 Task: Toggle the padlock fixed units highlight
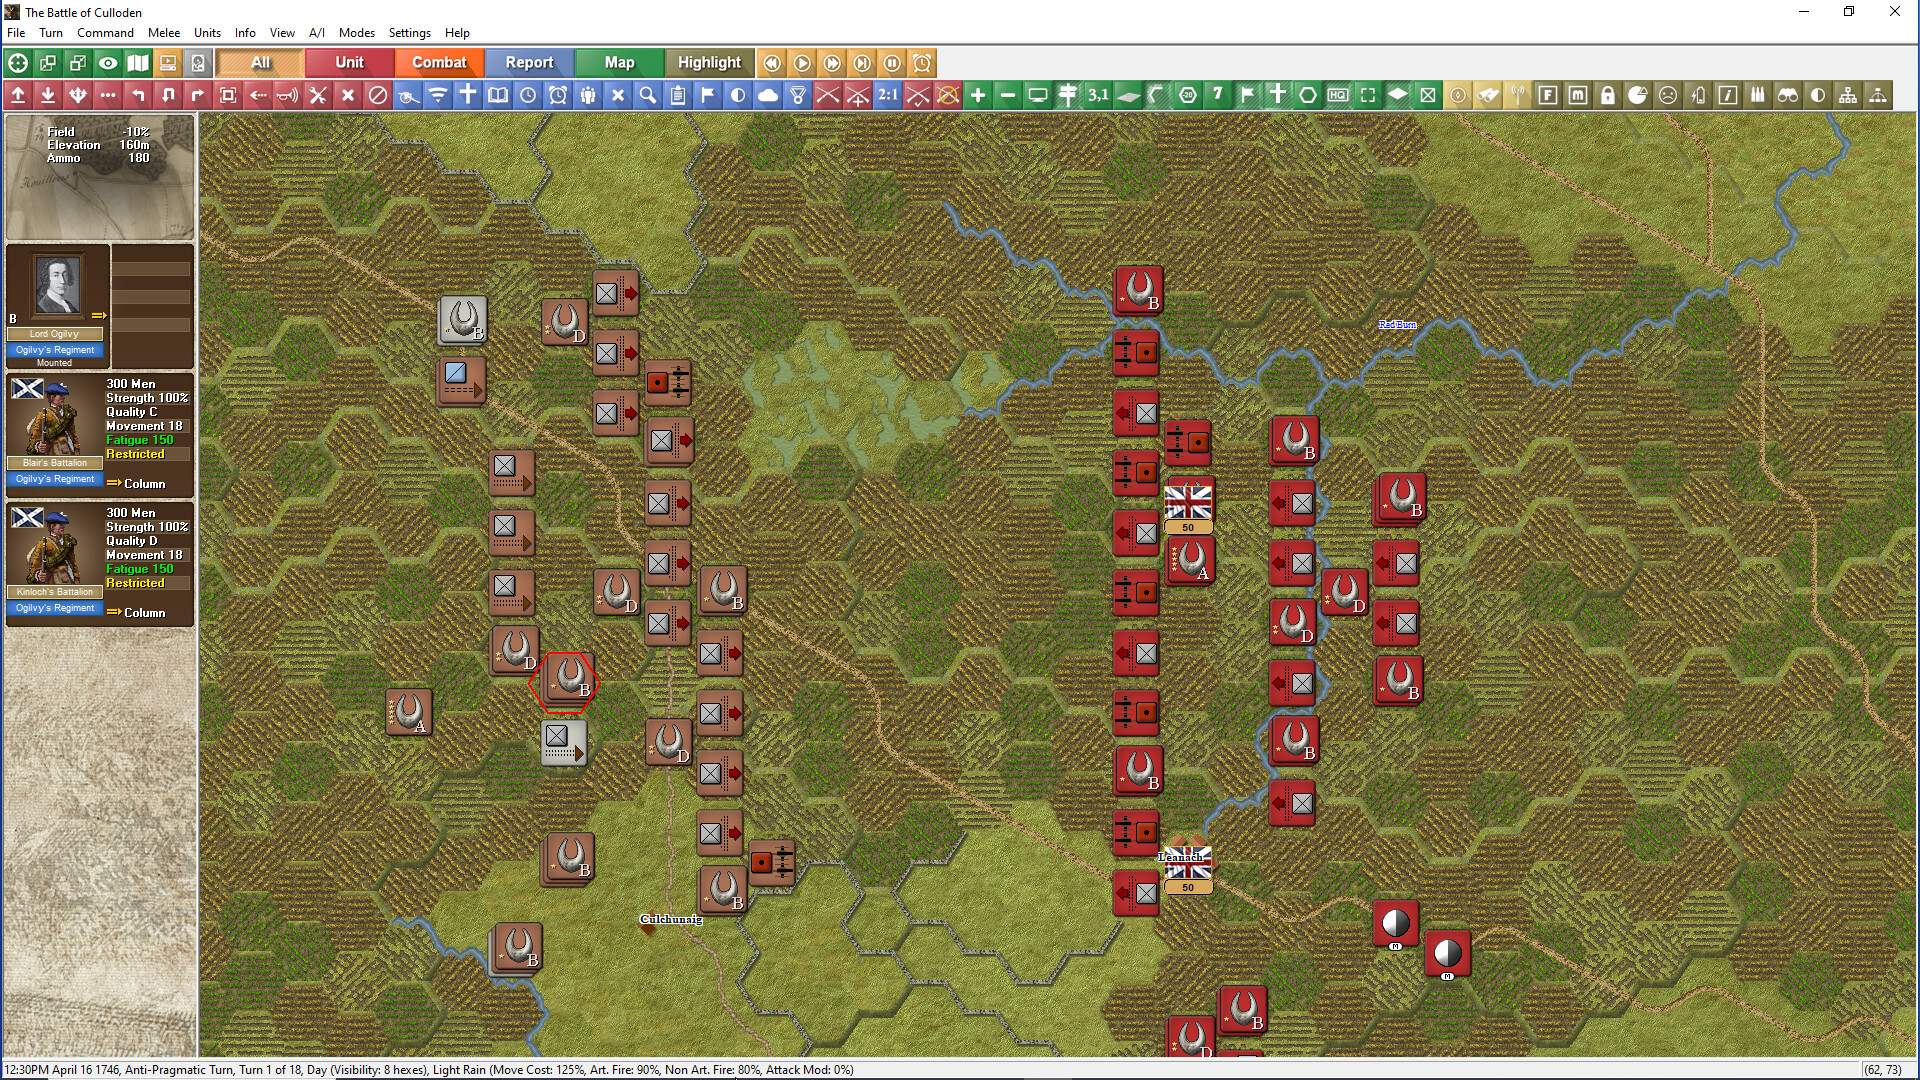(1608, 95)
